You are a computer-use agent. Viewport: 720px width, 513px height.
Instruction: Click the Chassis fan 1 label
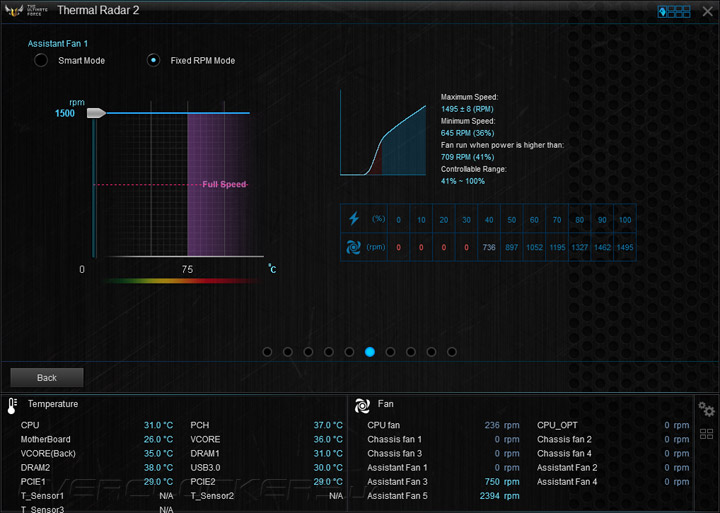pos(394,440)
